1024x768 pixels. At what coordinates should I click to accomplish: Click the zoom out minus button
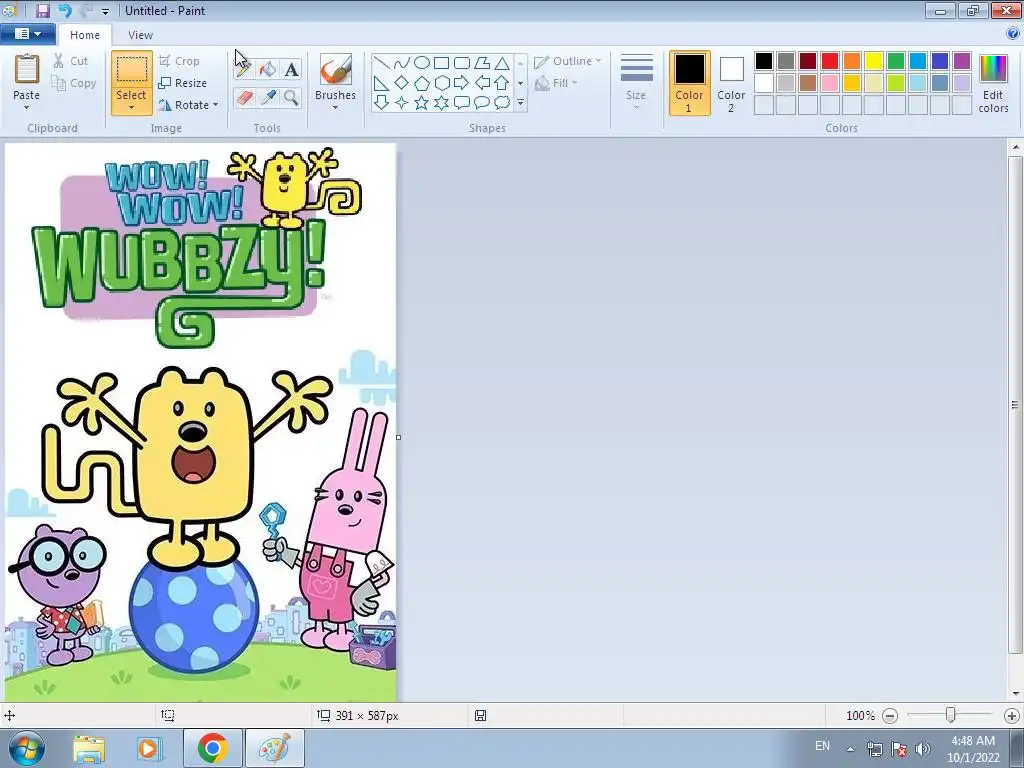889,716
